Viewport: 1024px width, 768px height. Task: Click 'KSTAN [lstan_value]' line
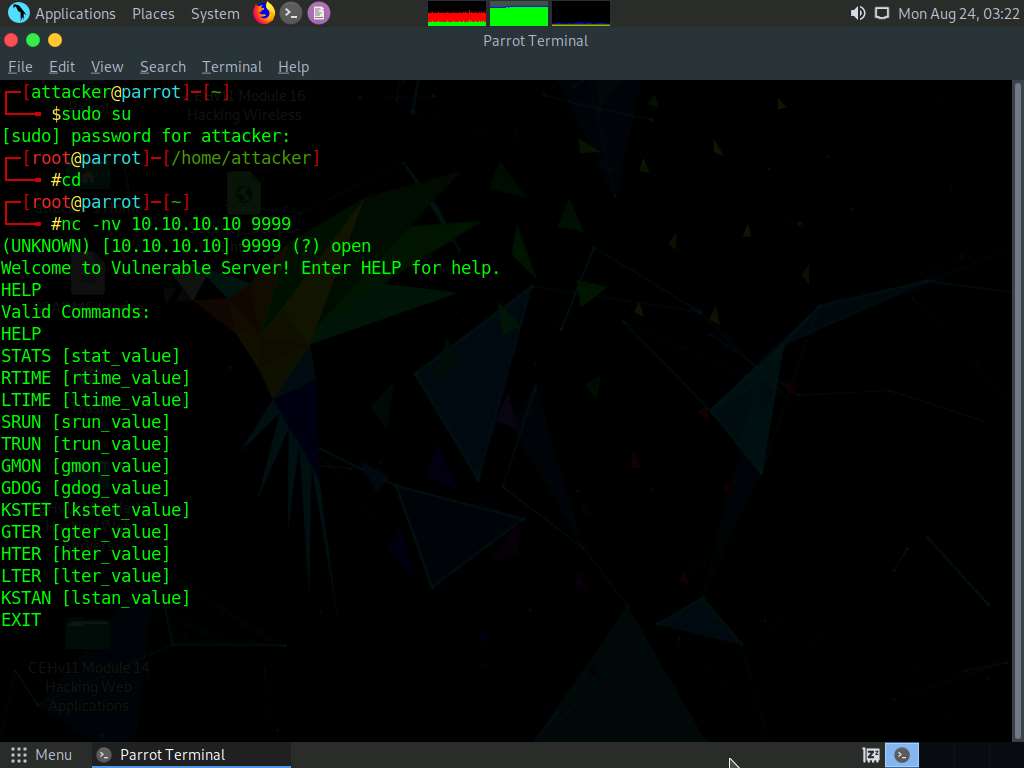(x=95, y=598)
